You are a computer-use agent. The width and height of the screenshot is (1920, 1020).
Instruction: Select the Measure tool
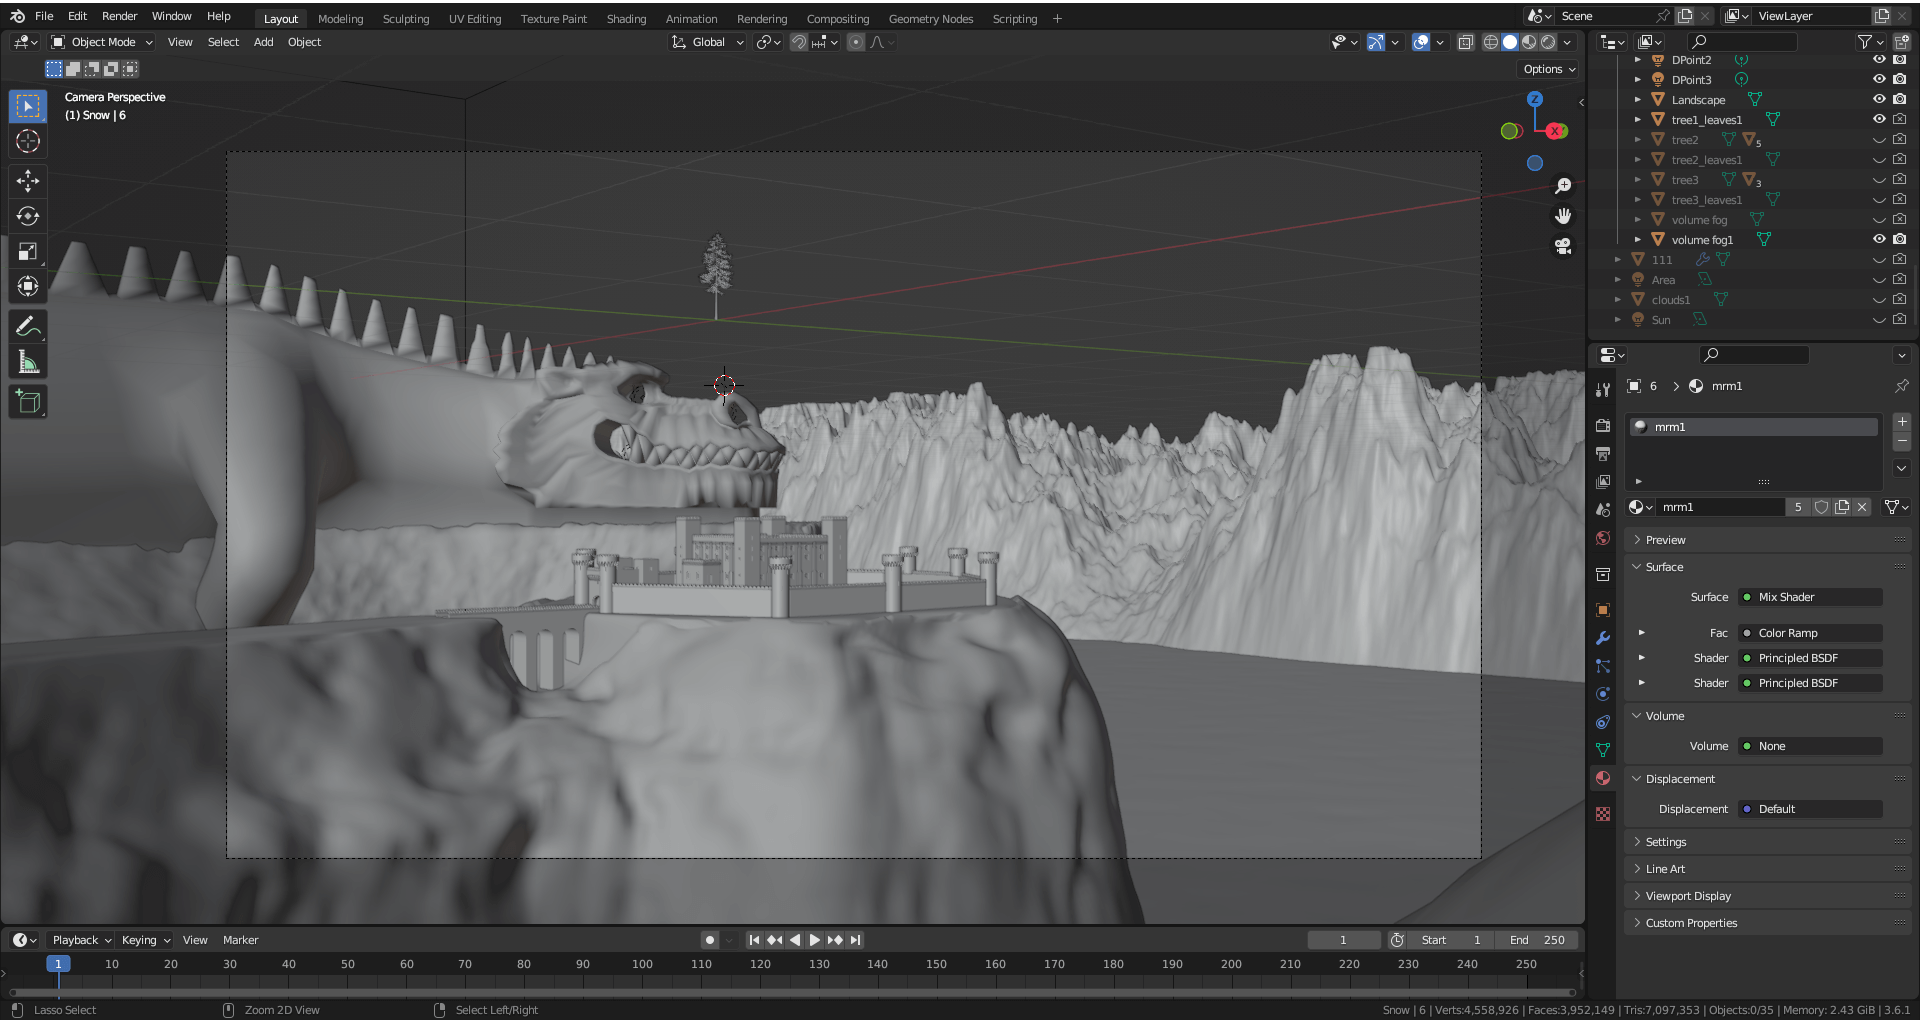tap(28, 362)
